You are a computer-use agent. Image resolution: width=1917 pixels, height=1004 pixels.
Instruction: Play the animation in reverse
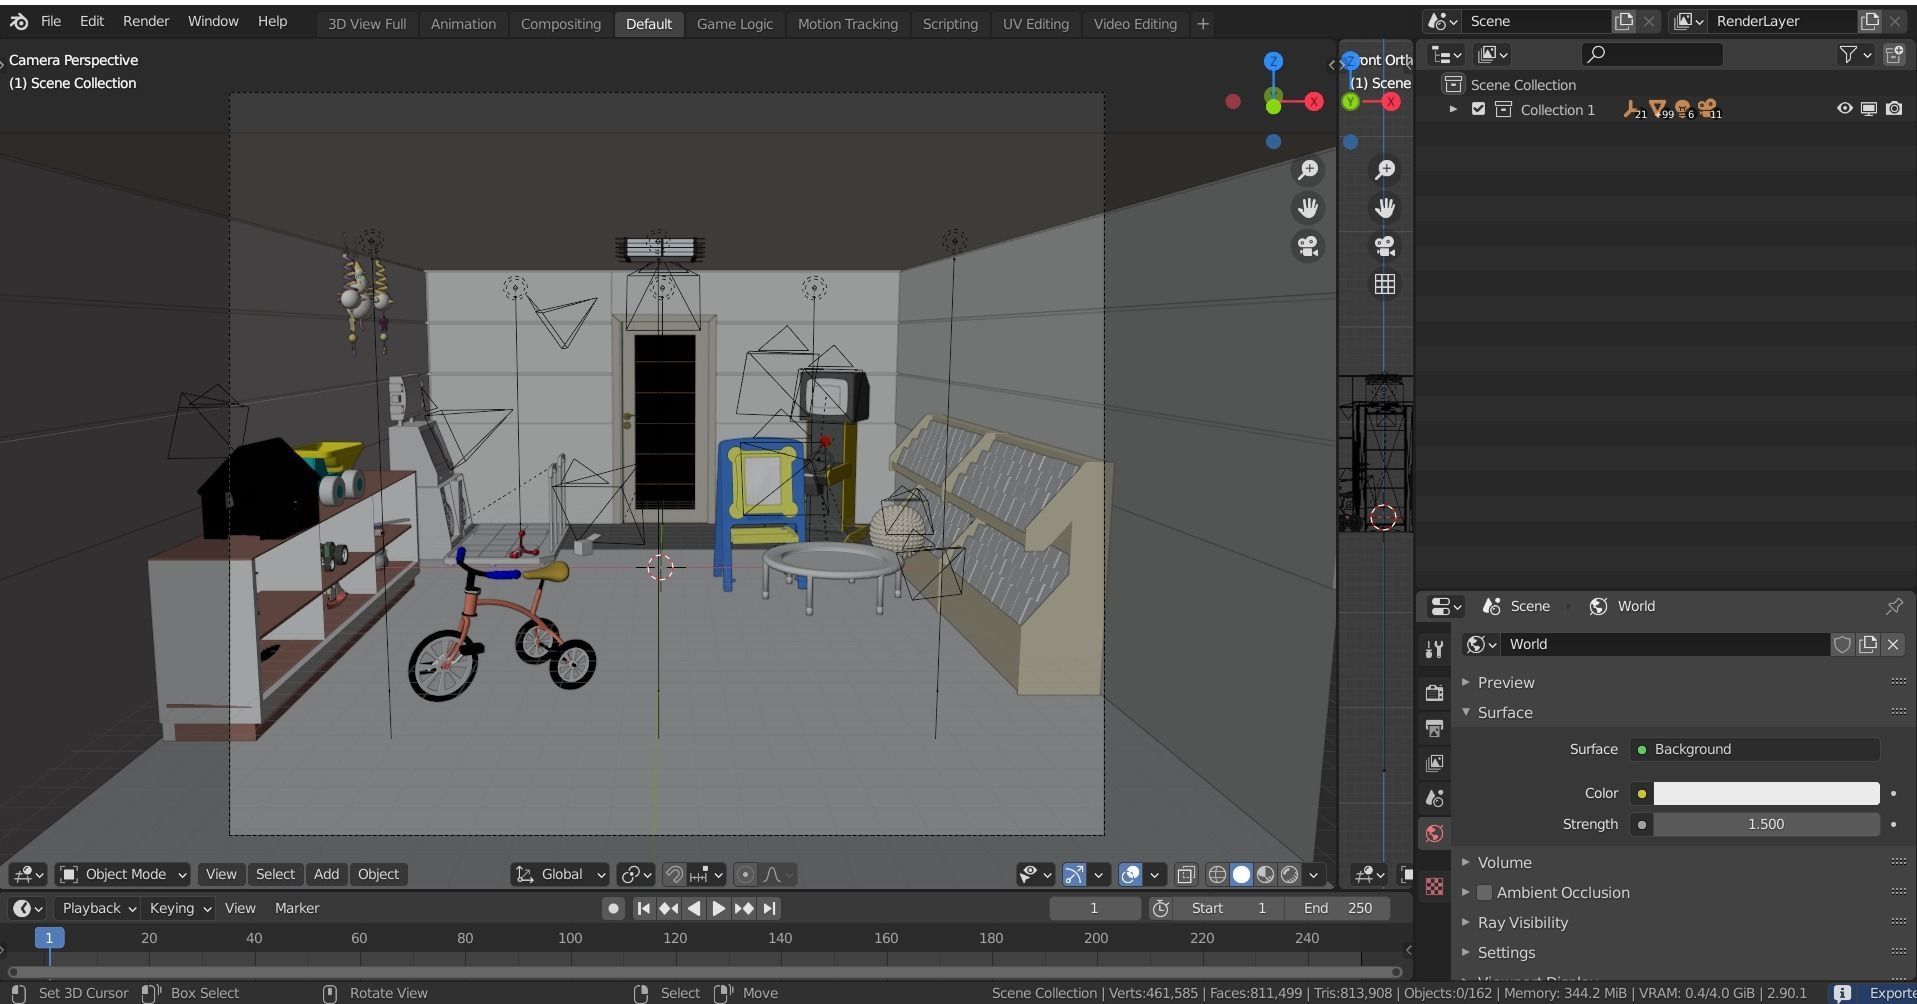pyautogui.click(x=693, y=908)
